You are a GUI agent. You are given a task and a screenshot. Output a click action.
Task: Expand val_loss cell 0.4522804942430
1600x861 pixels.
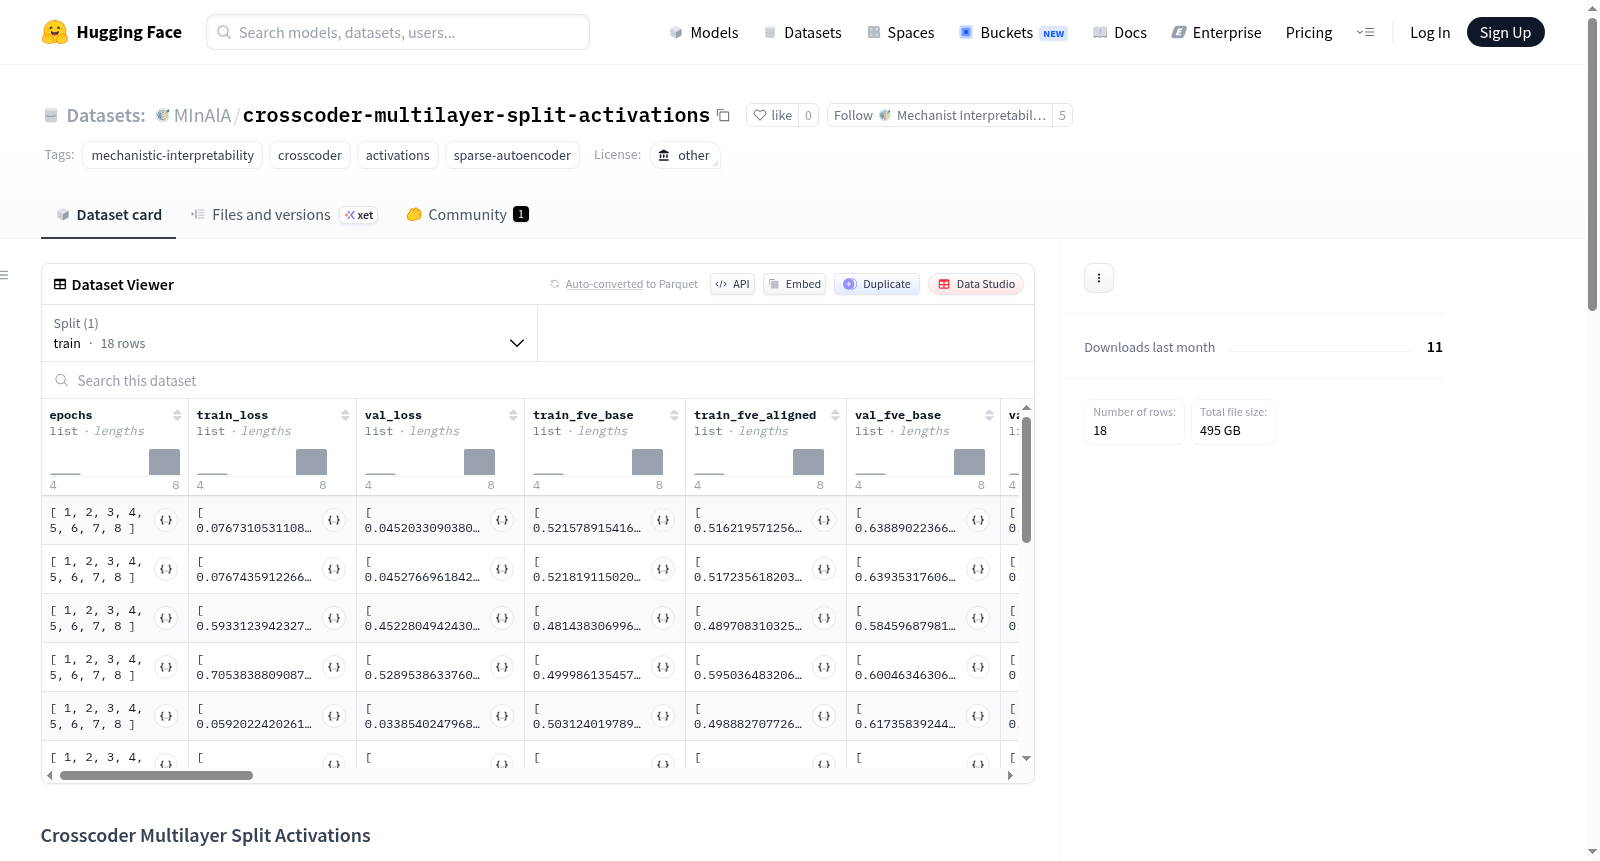[x=502, y=618]
